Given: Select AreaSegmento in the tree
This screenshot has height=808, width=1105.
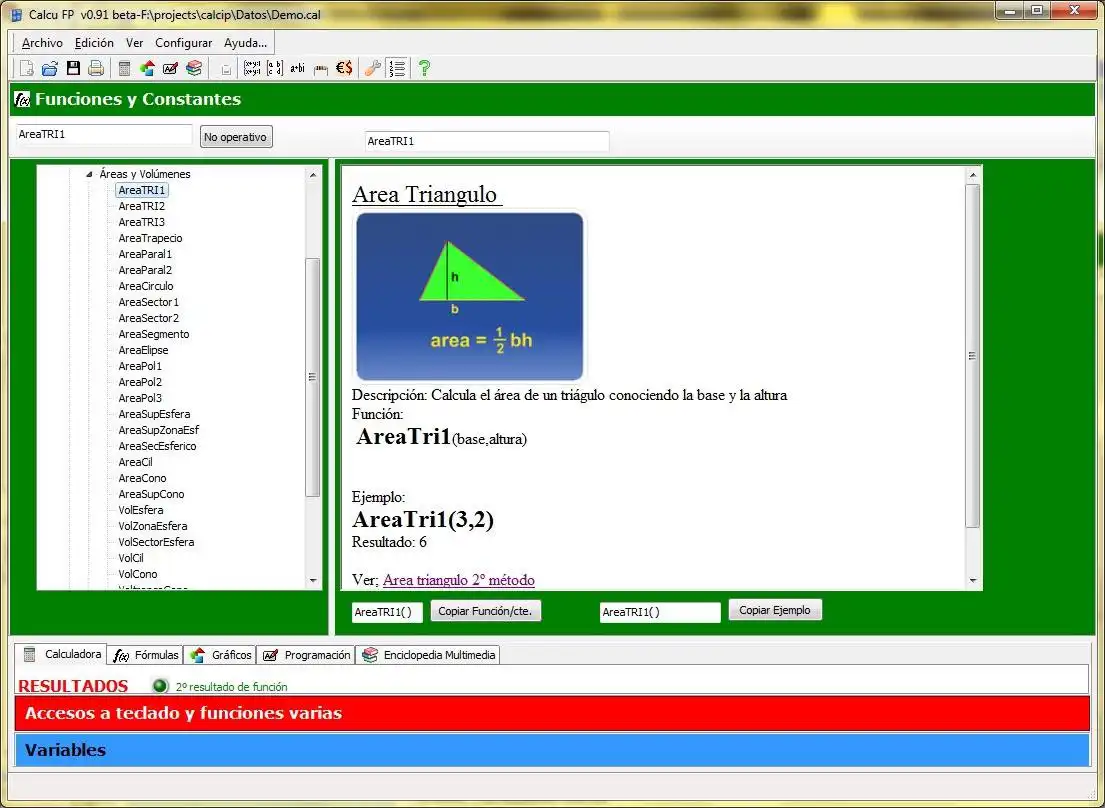Looking at the screenshot, I should click(154, 334).
